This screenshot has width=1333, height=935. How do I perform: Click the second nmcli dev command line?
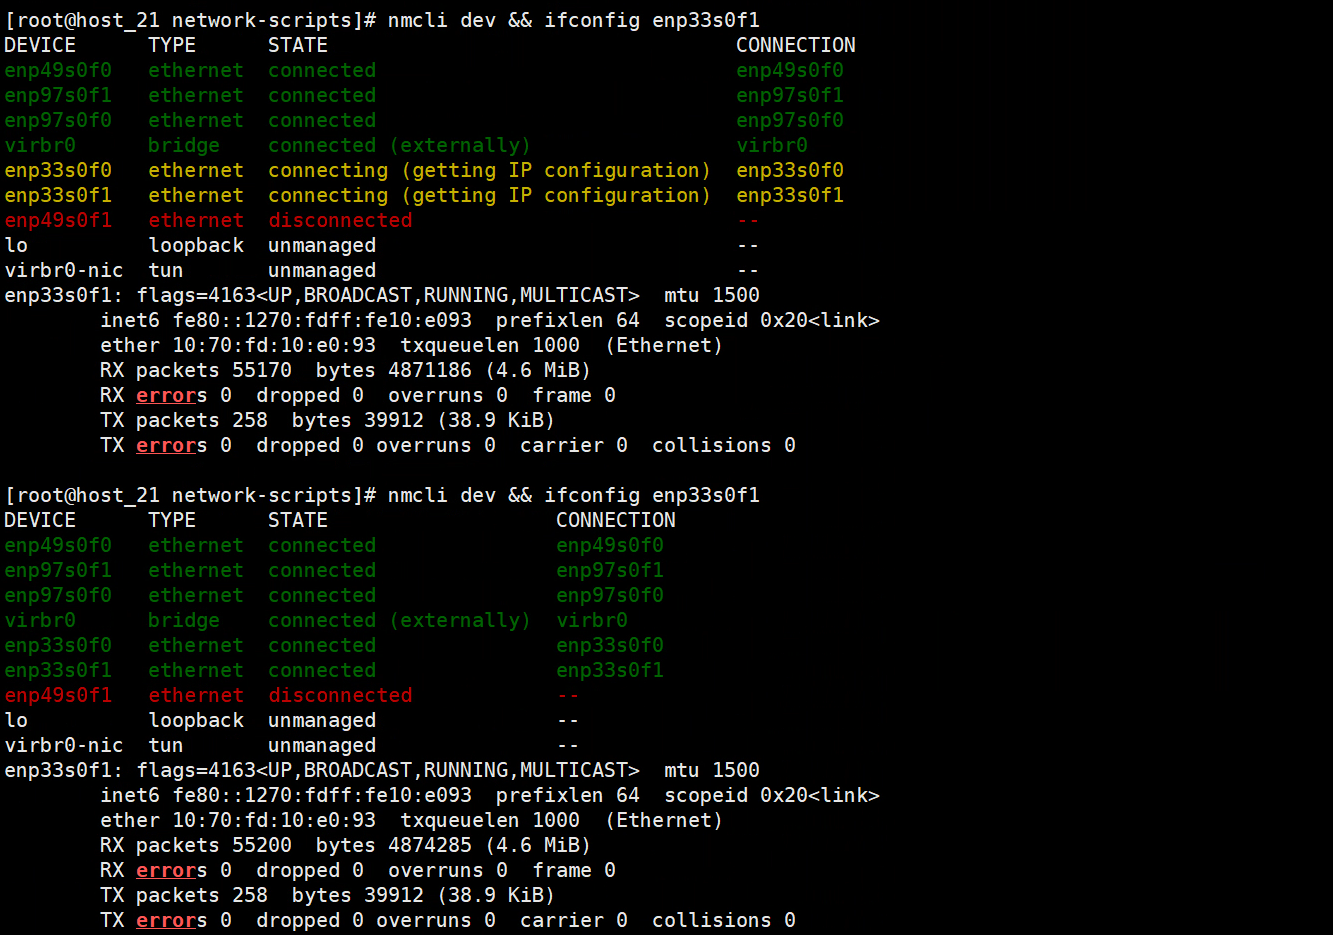pyautogui.click(x=573, y=495)
